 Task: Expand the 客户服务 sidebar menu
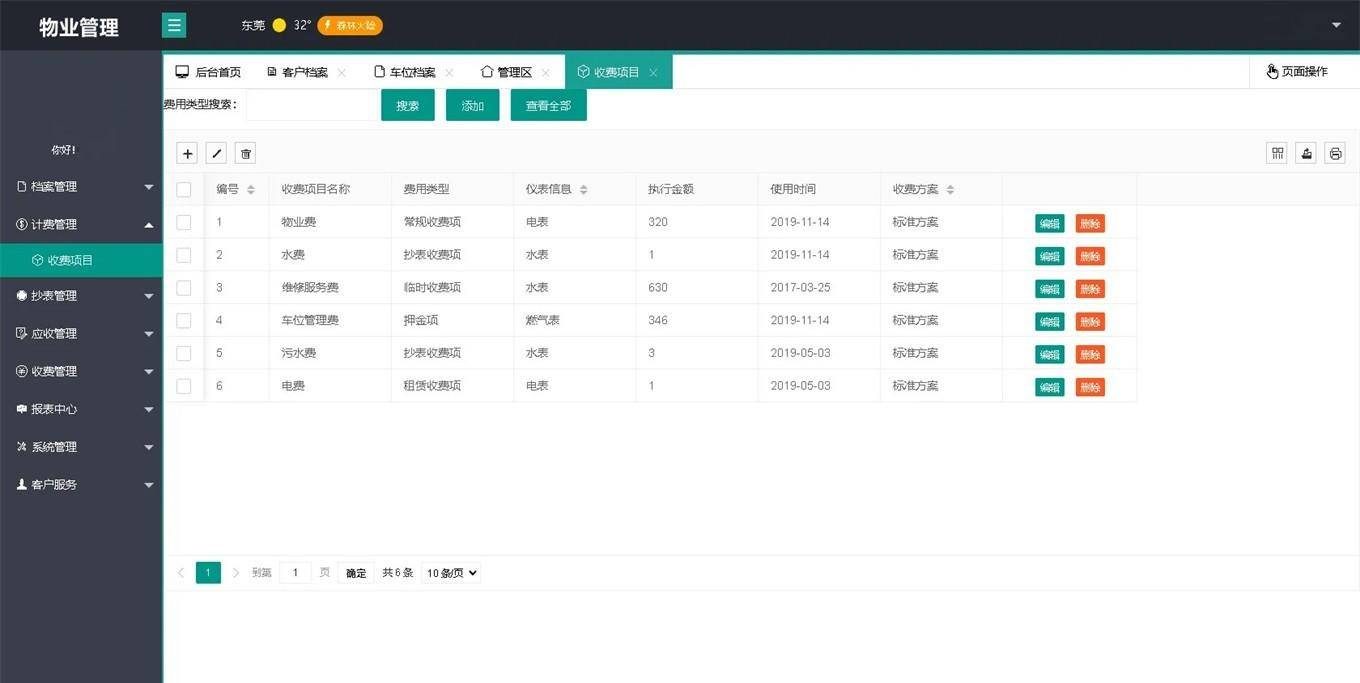coord(81,485)
